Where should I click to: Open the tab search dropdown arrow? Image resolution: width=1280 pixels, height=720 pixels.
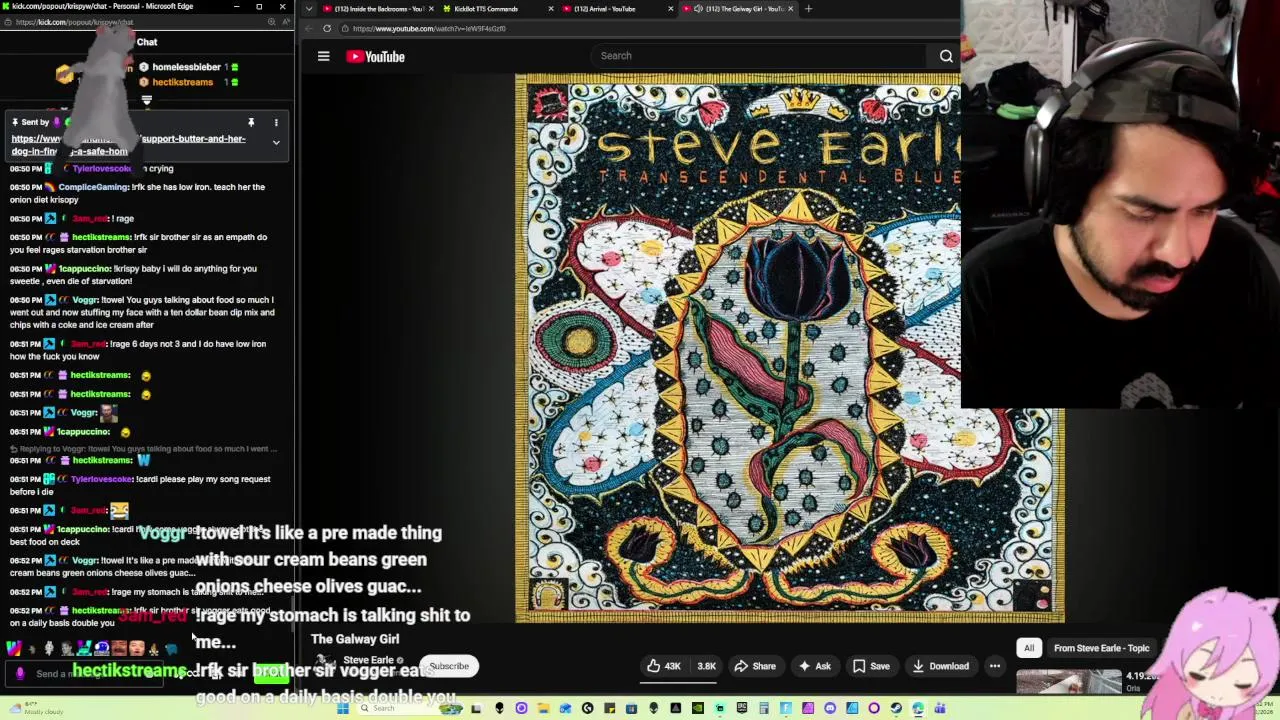(x=308, y=9)
